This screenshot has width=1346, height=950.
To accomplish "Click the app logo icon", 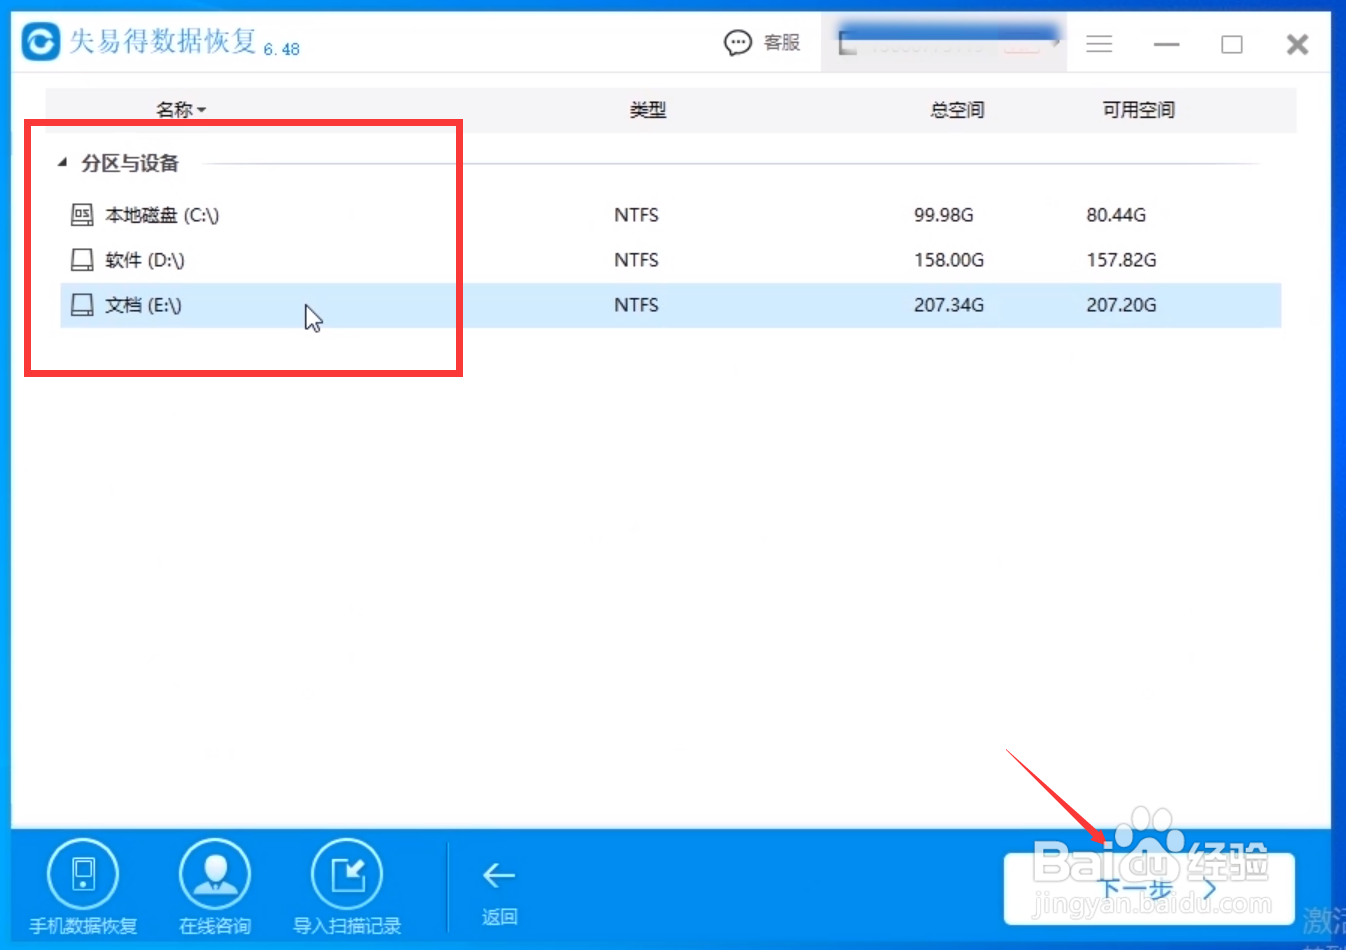I will point(41,41).
